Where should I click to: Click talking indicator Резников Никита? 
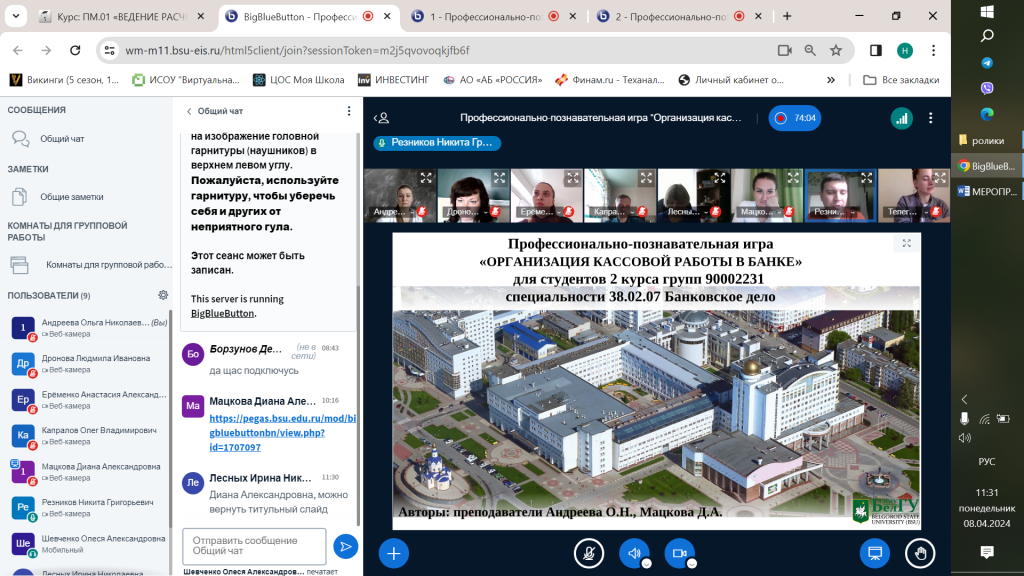click(x=437, y=142)
